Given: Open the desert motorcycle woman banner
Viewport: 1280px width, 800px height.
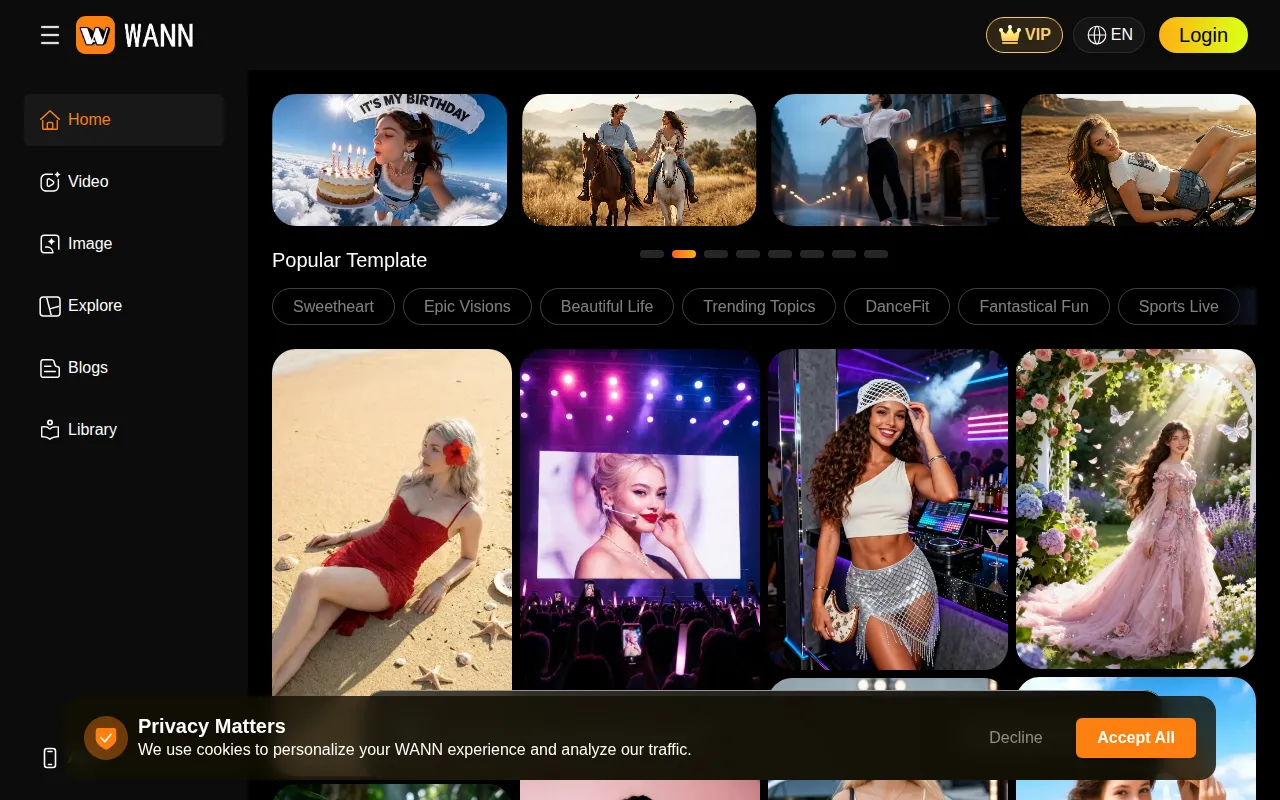Looking at the screenshot, I should [x=1138, y=160].
